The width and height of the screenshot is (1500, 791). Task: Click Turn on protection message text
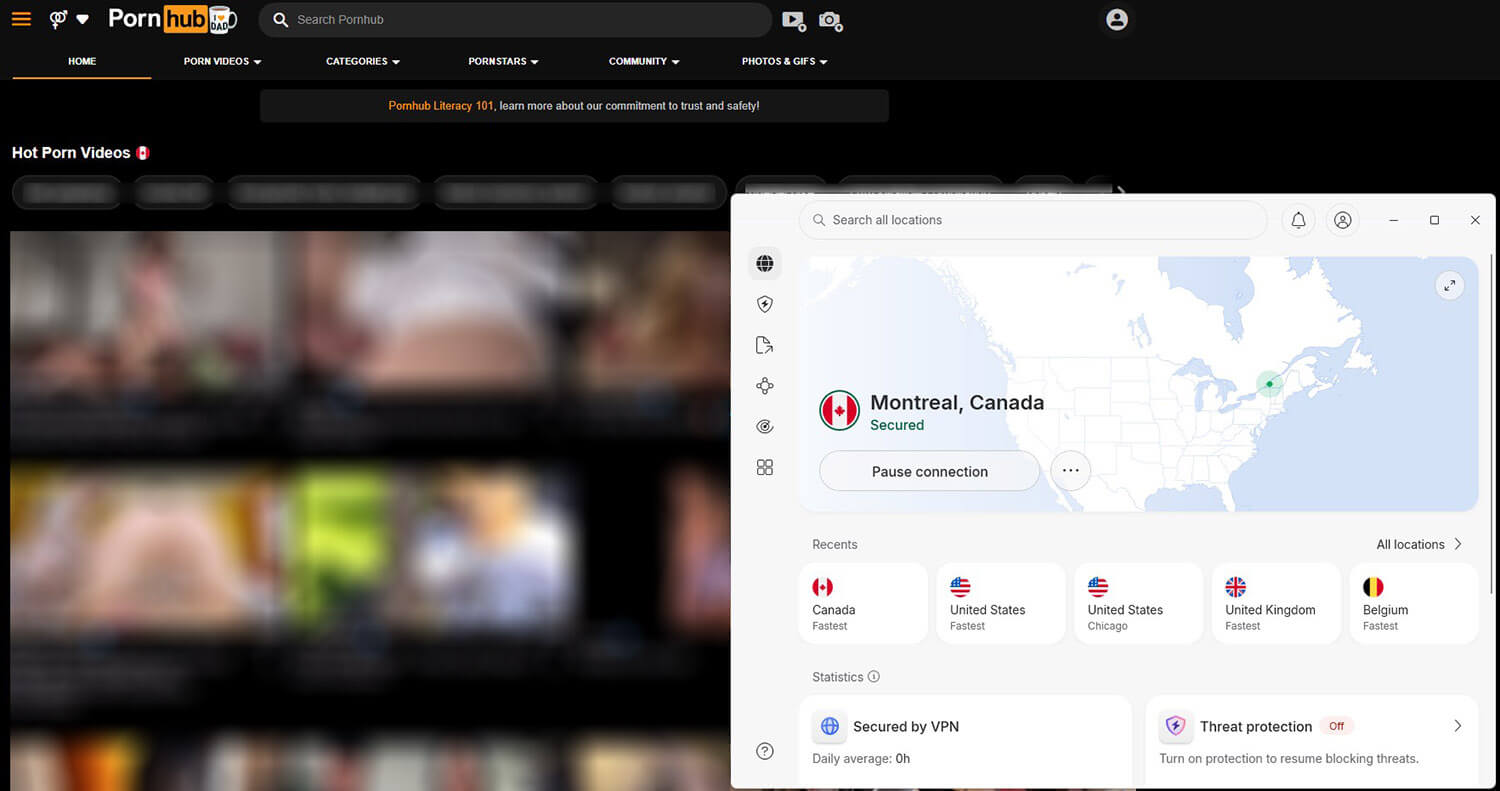click(1289, 758)
